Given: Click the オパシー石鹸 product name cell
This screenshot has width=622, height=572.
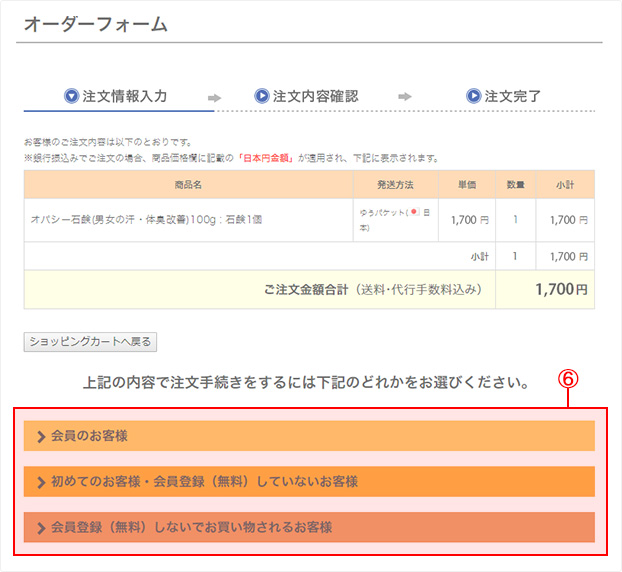Looking at the screenshot, I should click(x=147, y=219).
